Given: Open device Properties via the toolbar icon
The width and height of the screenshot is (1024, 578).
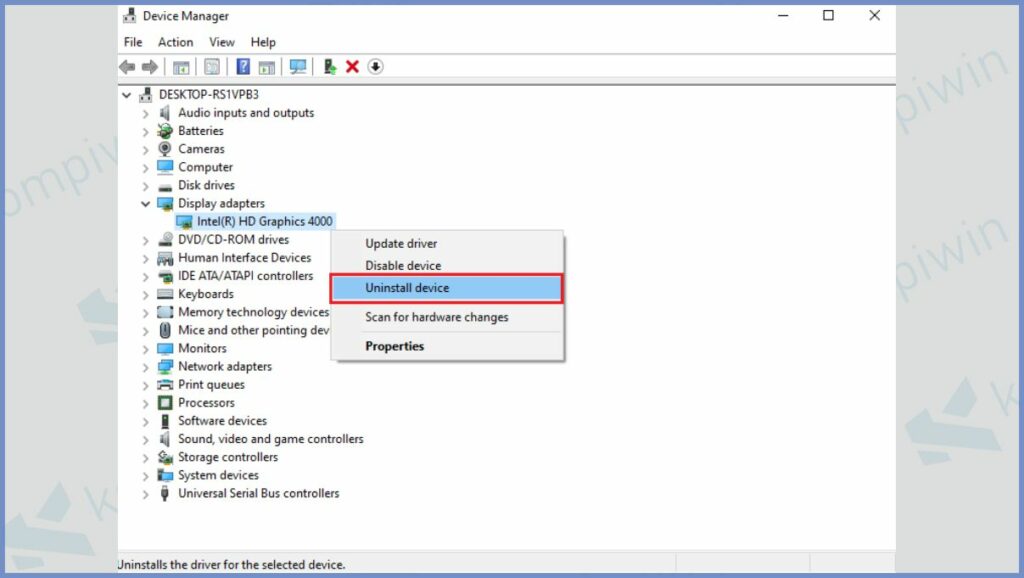Looking at the screenshot, I should [211, 66].
